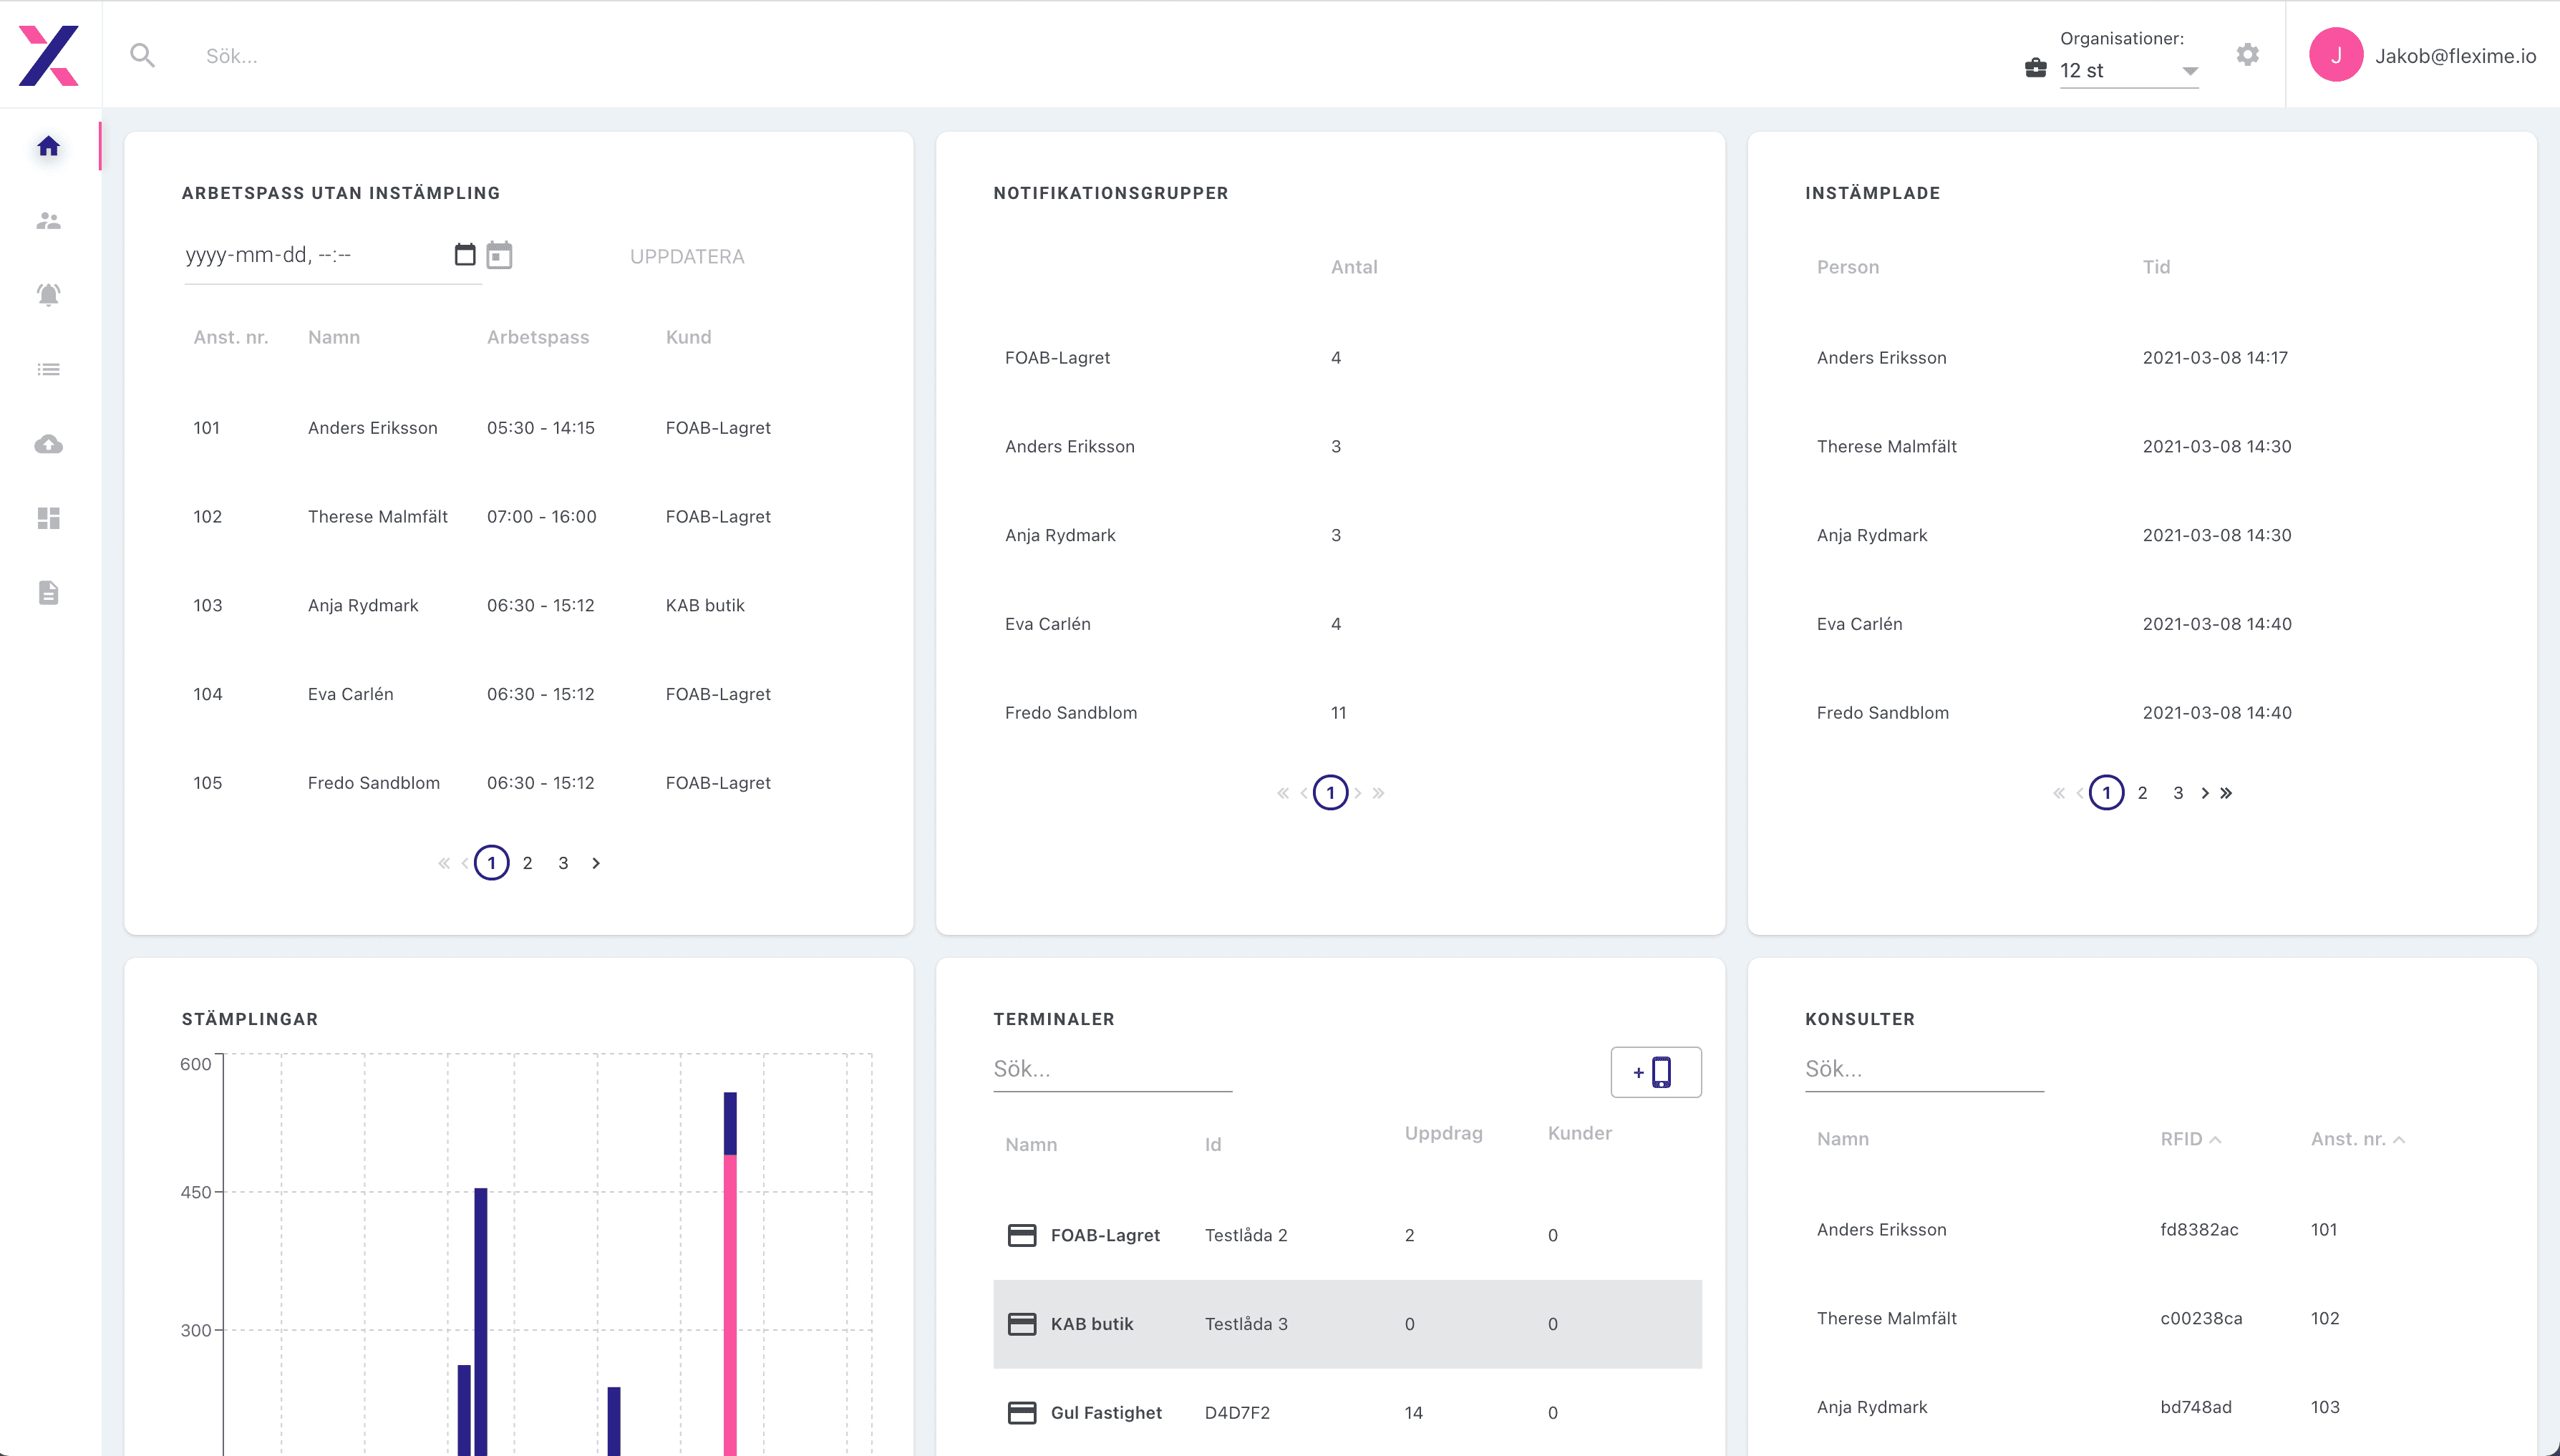Open the alarm notifications sidebar icon
The image size is (2560, 1456).
pyautogui.click(x=48, y=295)
